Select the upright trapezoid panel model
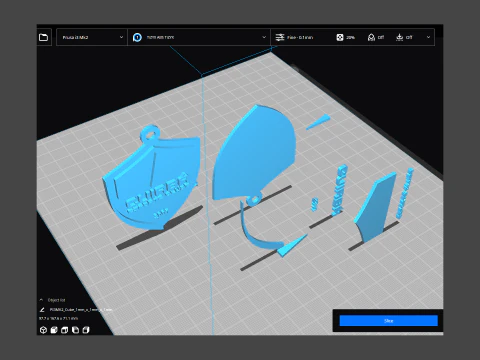The height and width of the screenshot is (360, 480). coord(376,207)
